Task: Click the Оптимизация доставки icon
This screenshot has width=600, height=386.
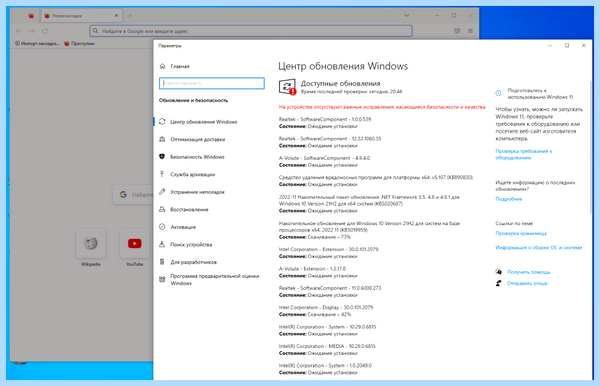Action: [162, 139]
